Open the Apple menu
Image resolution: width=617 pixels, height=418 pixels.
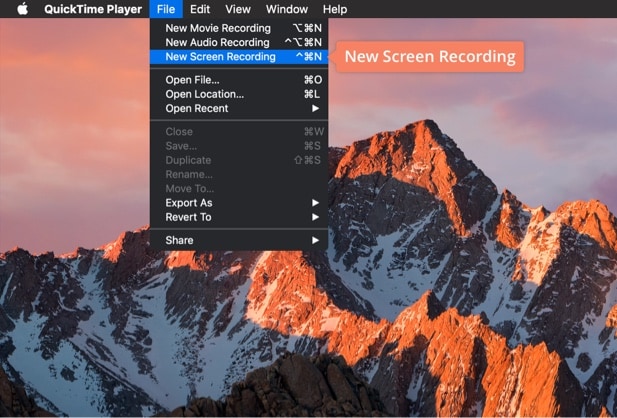23,9
